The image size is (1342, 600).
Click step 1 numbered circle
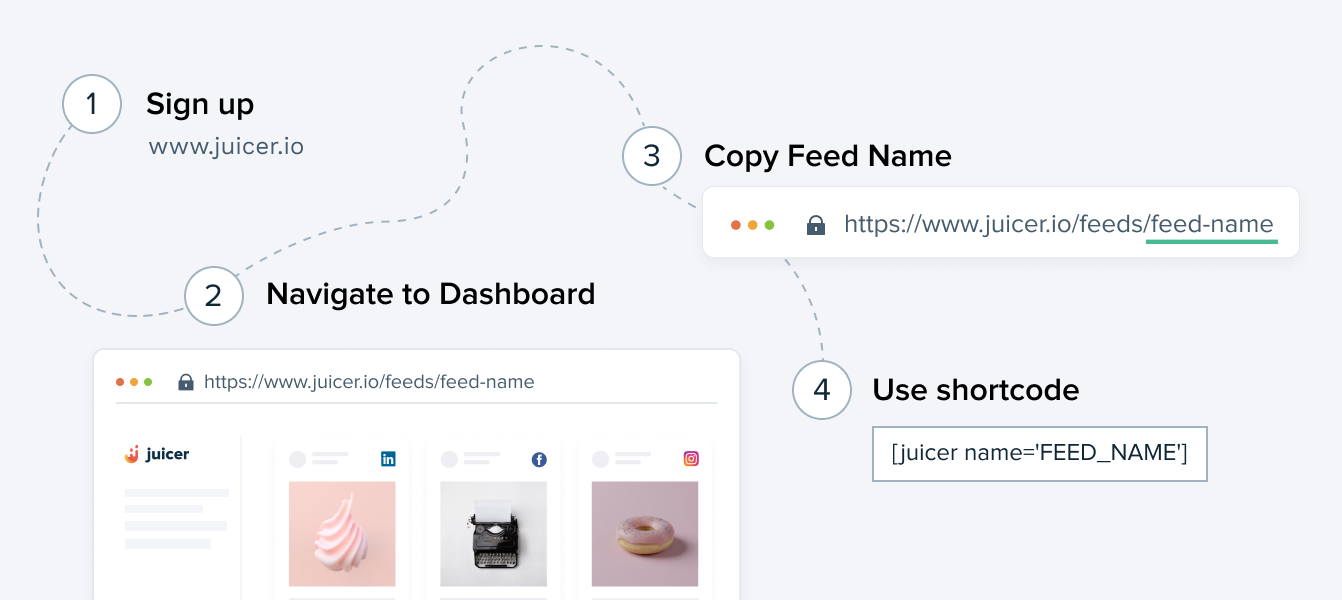click(x=92, y=104)
